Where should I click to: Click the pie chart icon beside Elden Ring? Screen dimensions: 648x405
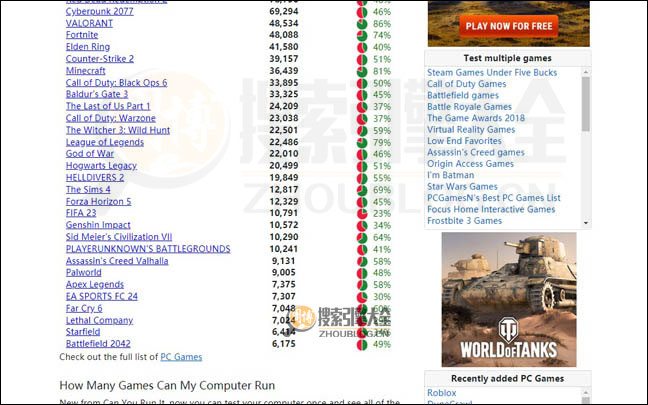click(362, 48)
